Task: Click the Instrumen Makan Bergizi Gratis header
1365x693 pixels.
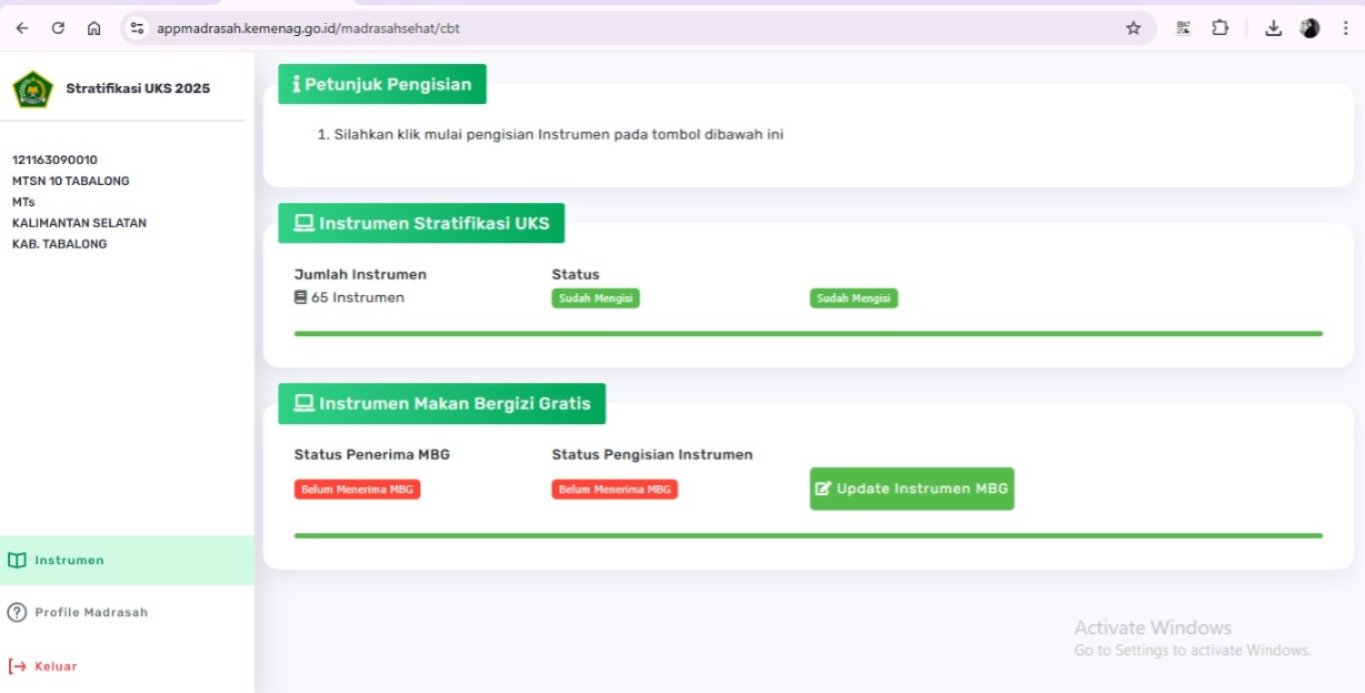Action: [442, 404]
